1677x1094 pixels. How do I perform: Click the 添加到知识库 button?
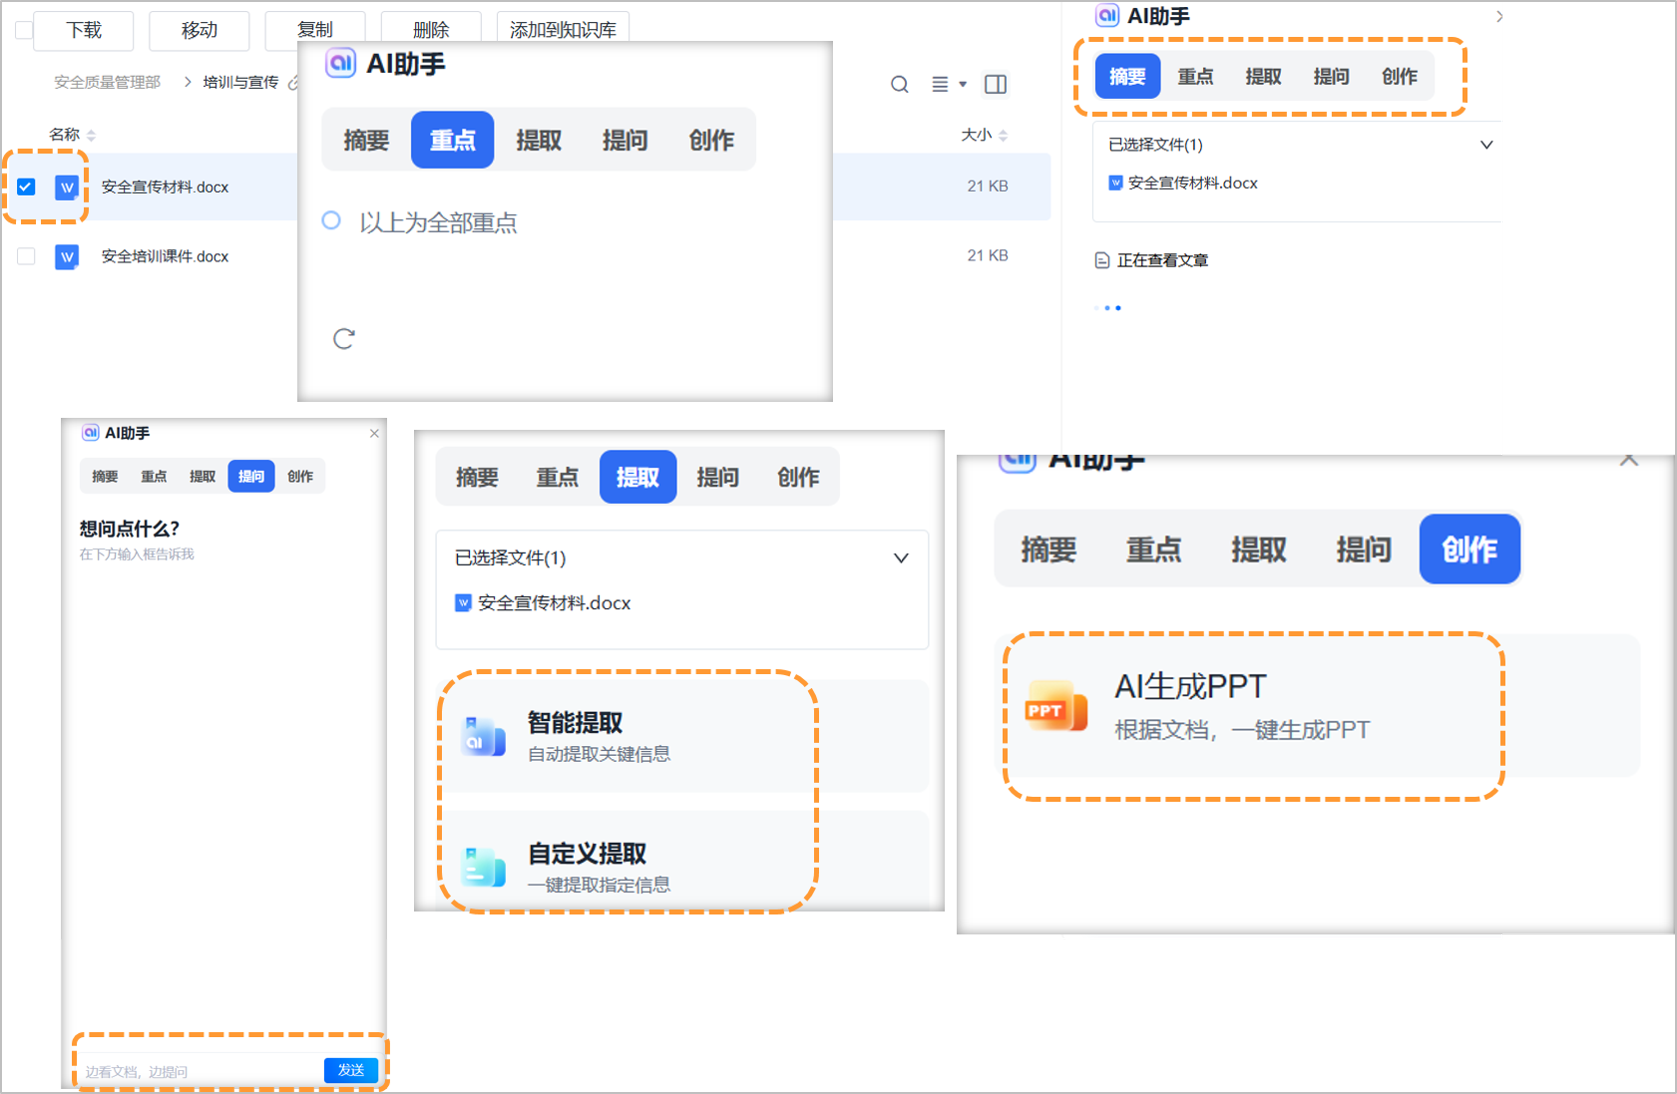click(562, 27)
